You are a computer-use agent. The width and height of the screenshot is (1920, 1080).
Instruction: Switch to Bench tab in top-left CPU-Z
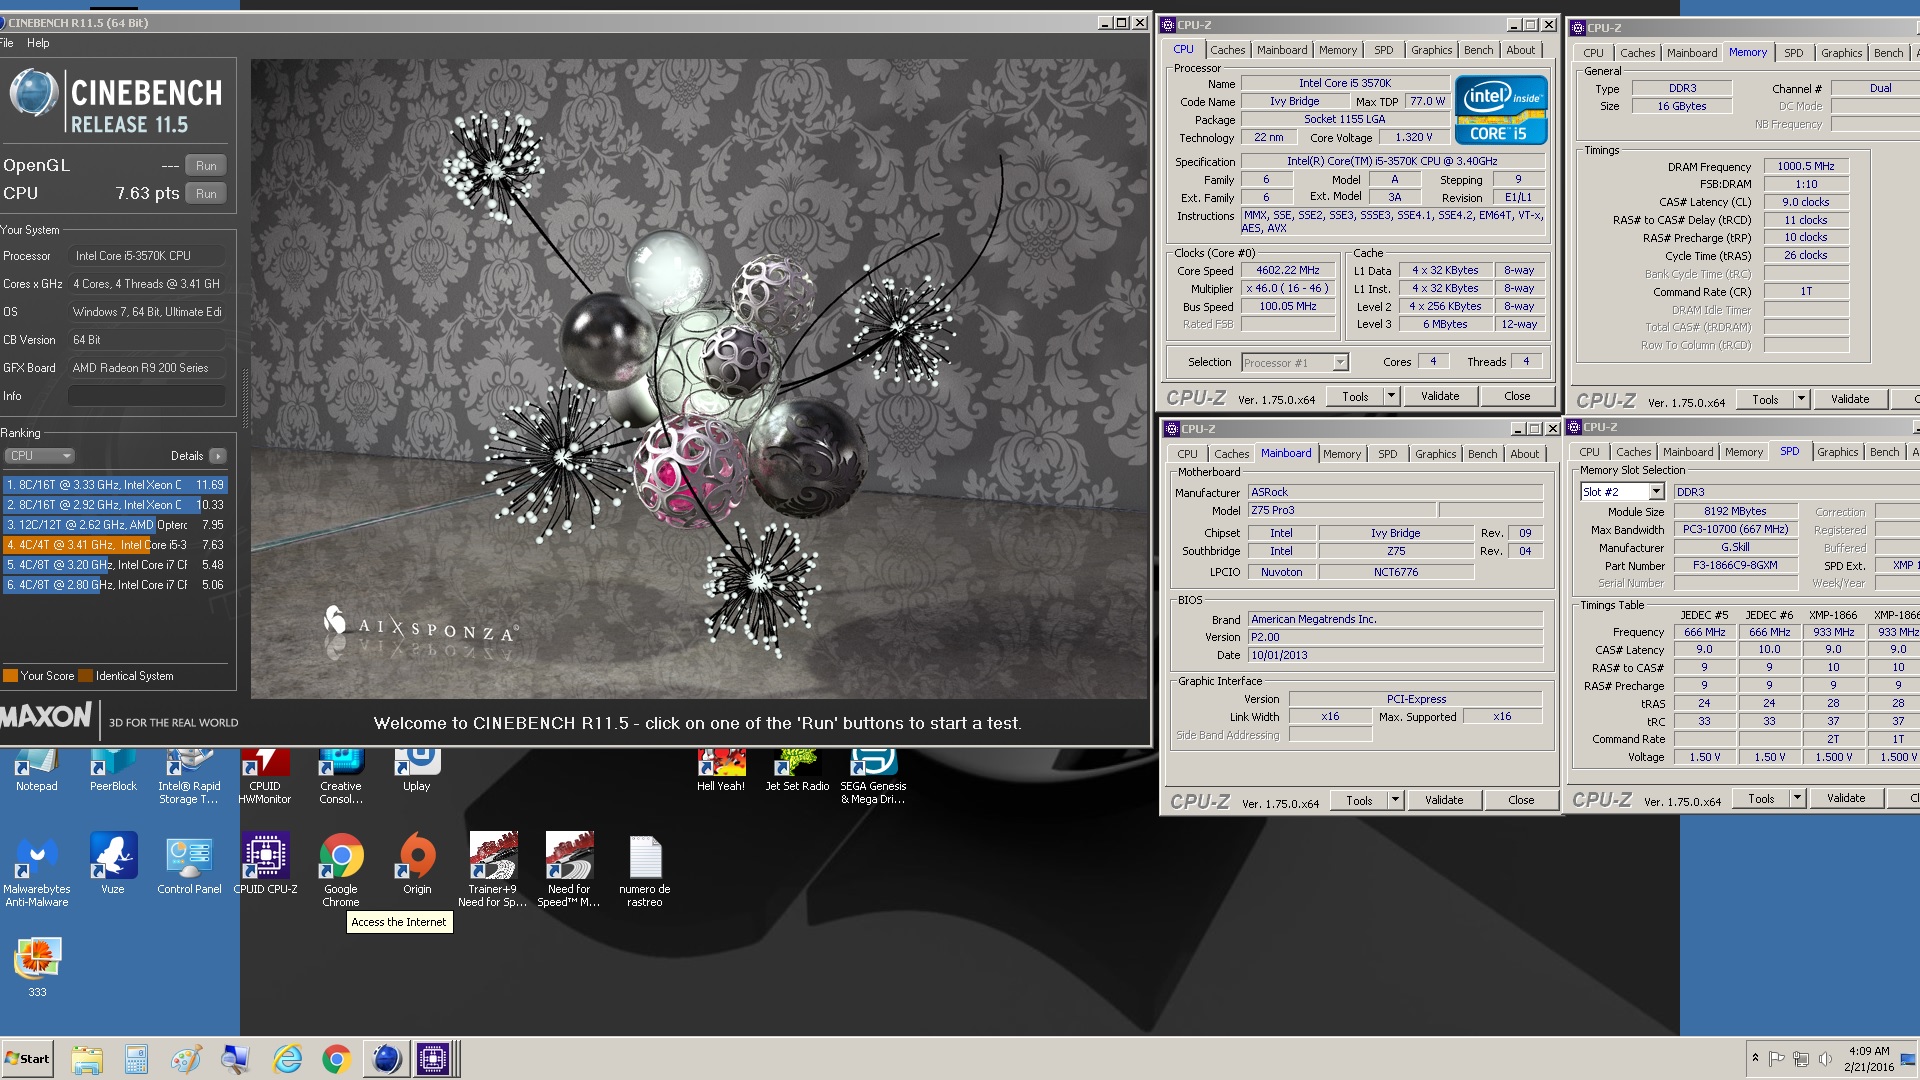point(1478,50)
